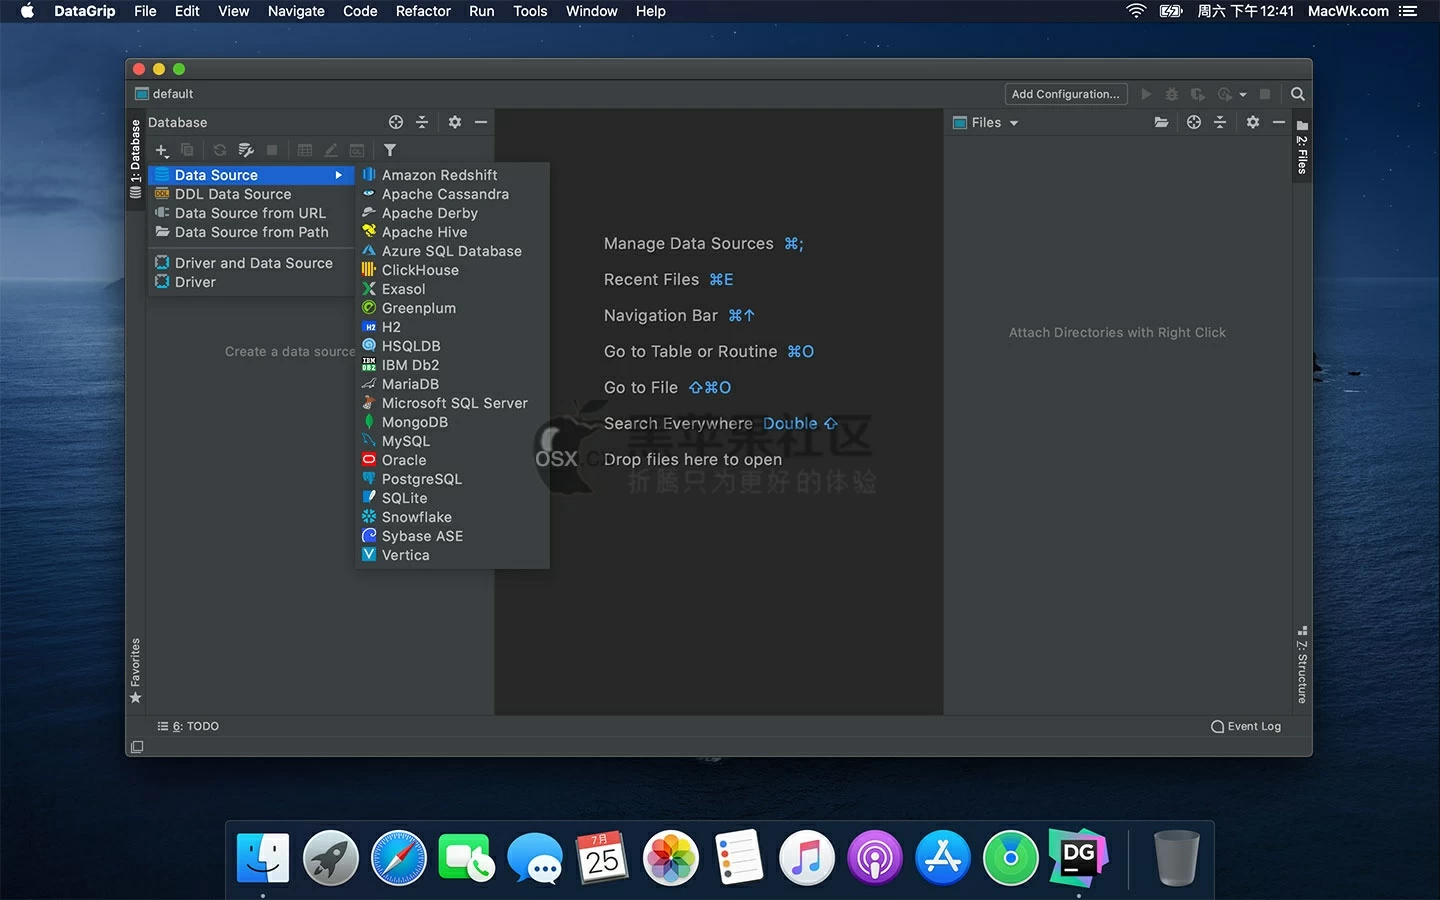Open Data Source Properties wrench icon
Image resolution: width=1440 pixels, height=900 pixels.
click(246, 150)
